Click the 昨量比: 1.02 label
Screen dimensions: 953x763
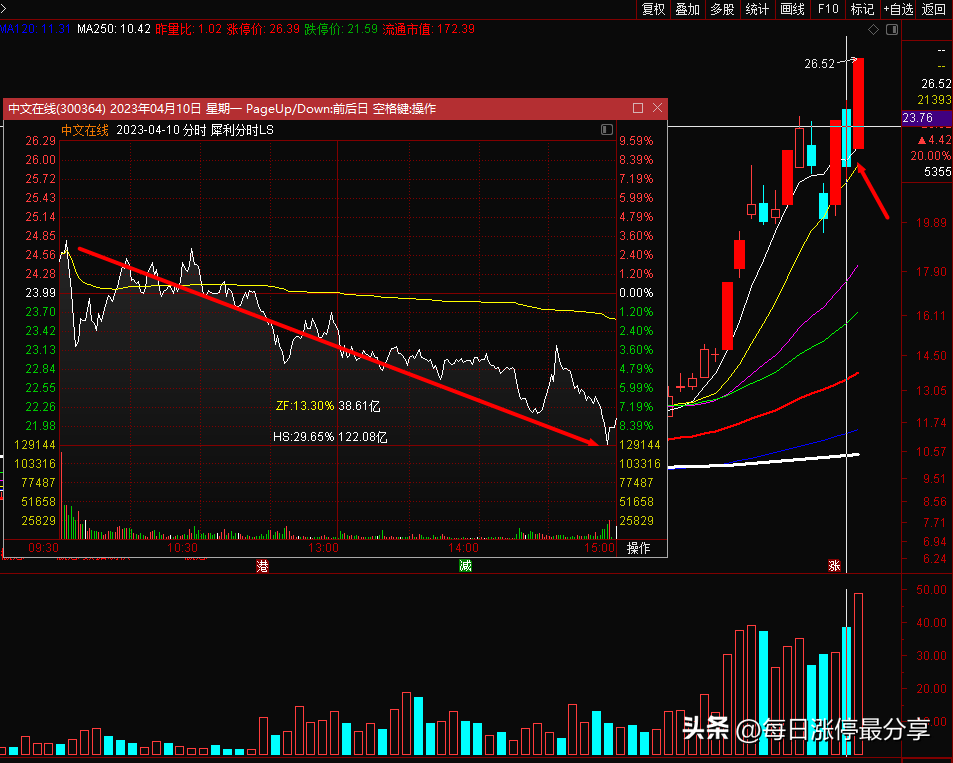point(188,29)
